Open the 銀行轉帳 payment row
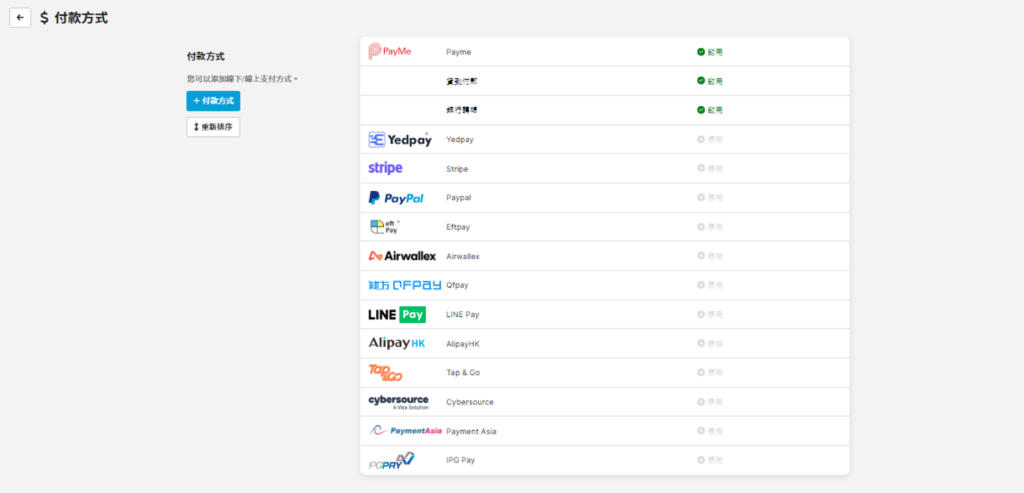This screenshot has width=1024, height=493. point(462,110)
